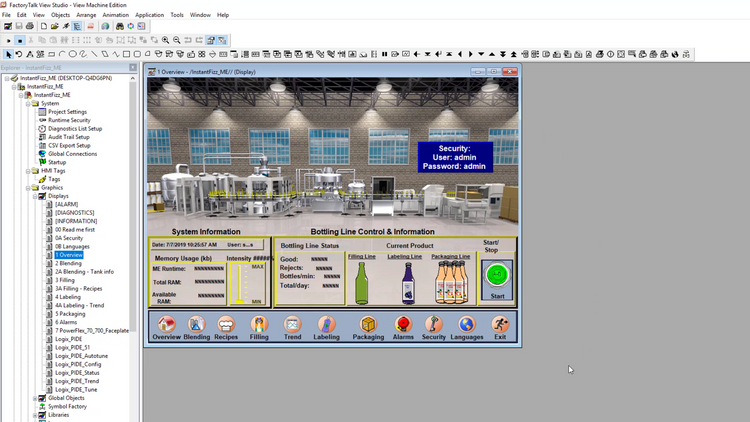Toggle the green Start/Stop push button
This screenshot has height=422, width=750.
coord(497,275)
